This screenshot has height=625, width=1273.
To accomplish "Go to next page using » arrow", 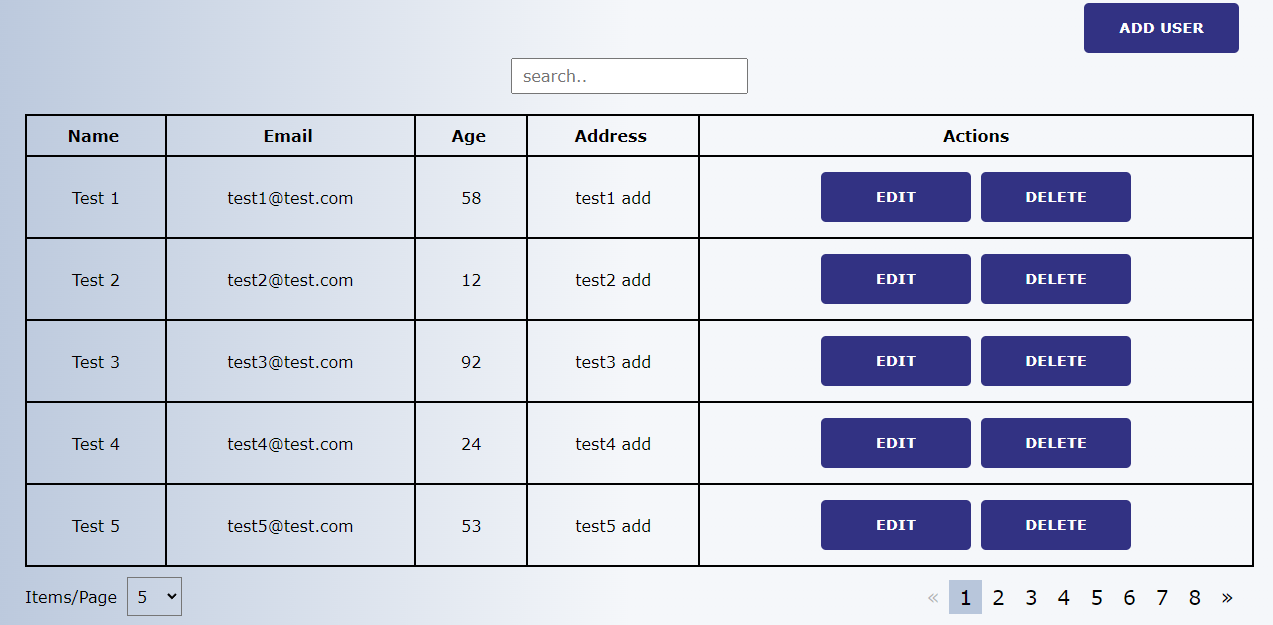I will [x=1227, y=597].
